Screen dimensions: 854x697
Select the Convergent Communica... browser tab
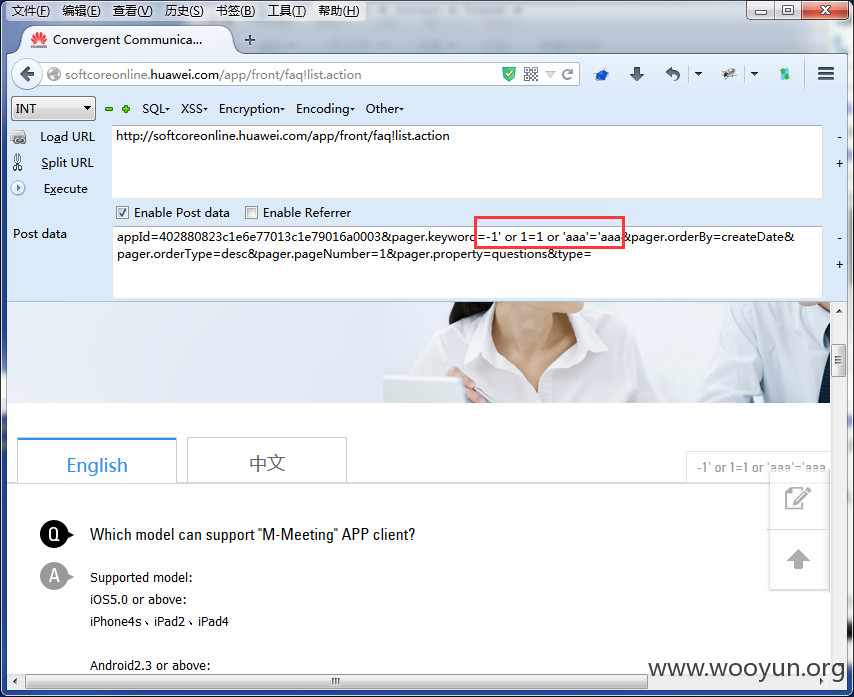[126, 40]
